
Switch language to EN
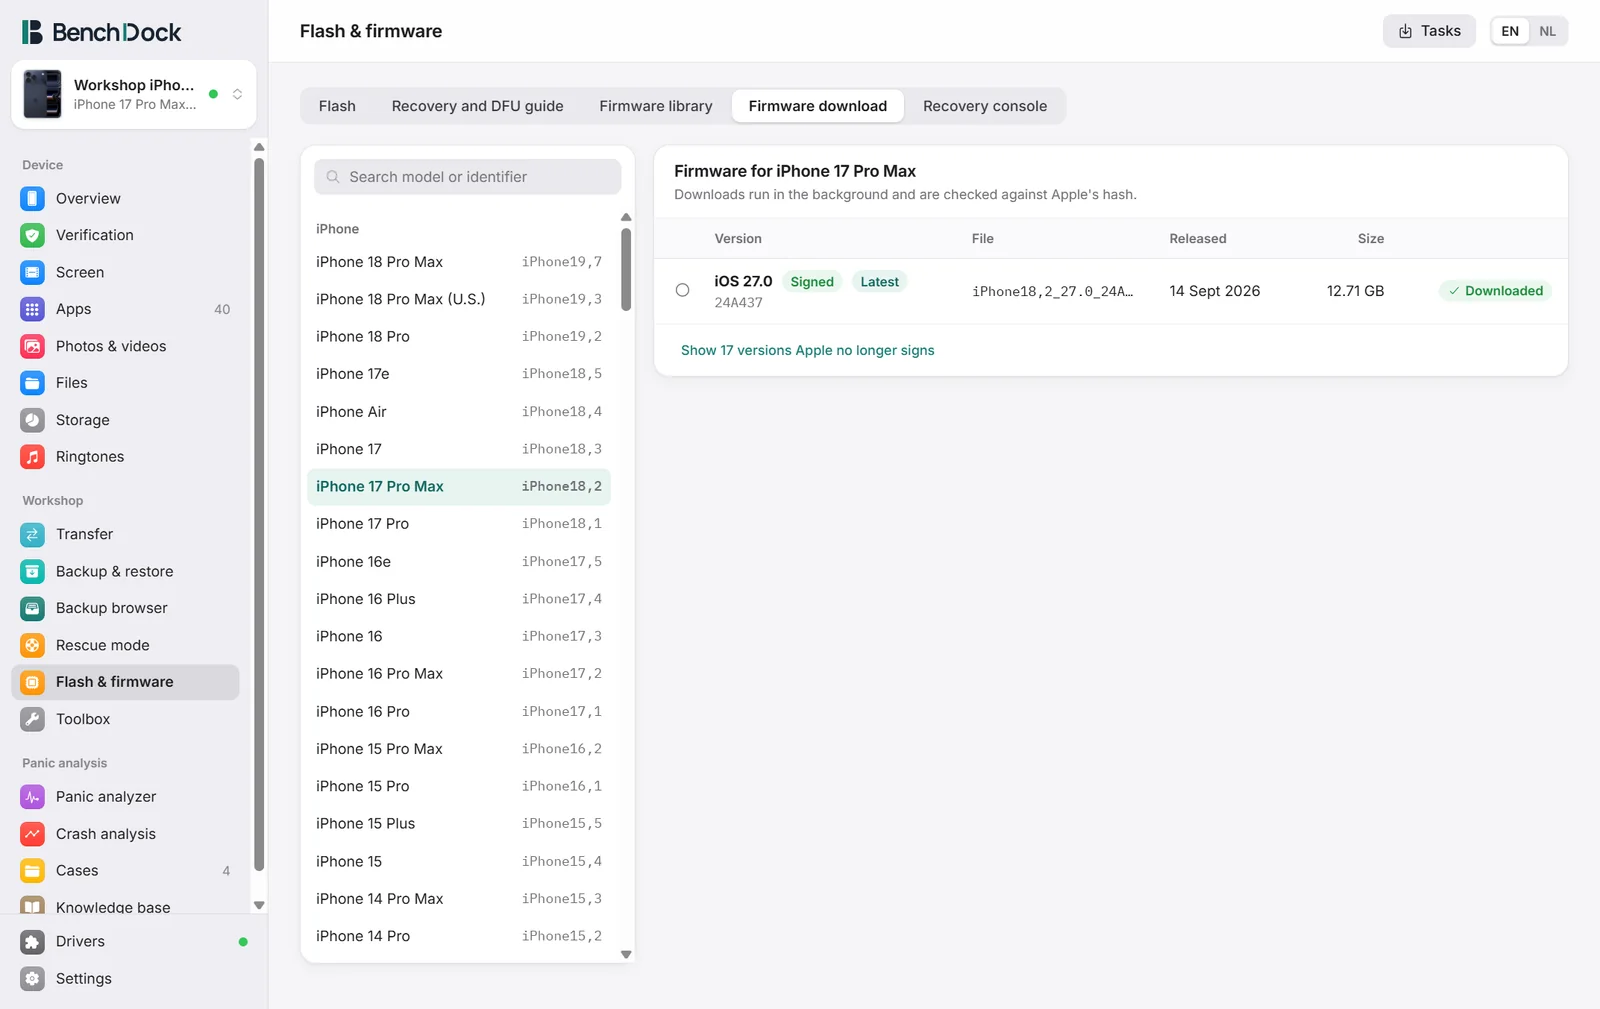[1510, 31]
